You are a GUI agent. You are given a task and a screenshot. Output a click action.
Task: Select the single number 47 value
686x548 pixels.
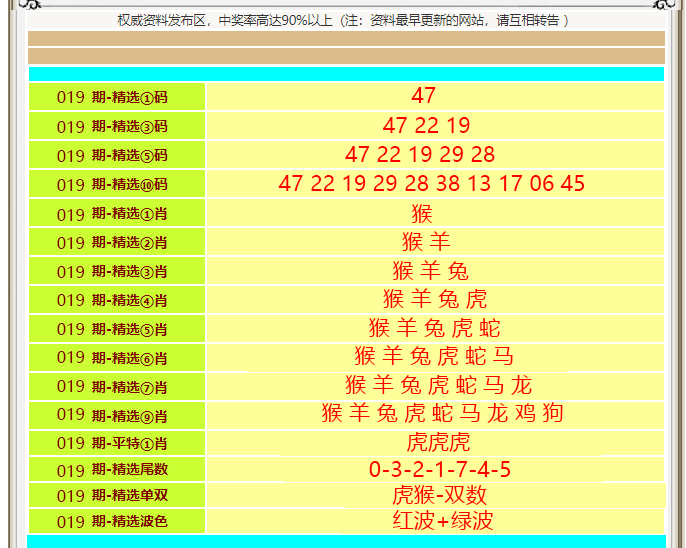point(423,96)
